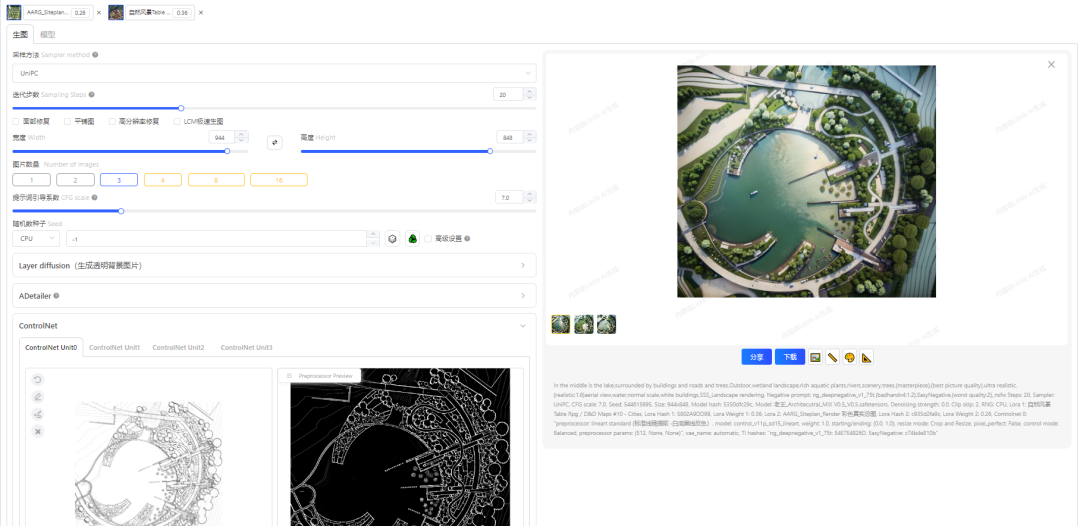Screen dimensions: 1080x526
Task: Show help for CFG scale
Action: tap(95, 198)
